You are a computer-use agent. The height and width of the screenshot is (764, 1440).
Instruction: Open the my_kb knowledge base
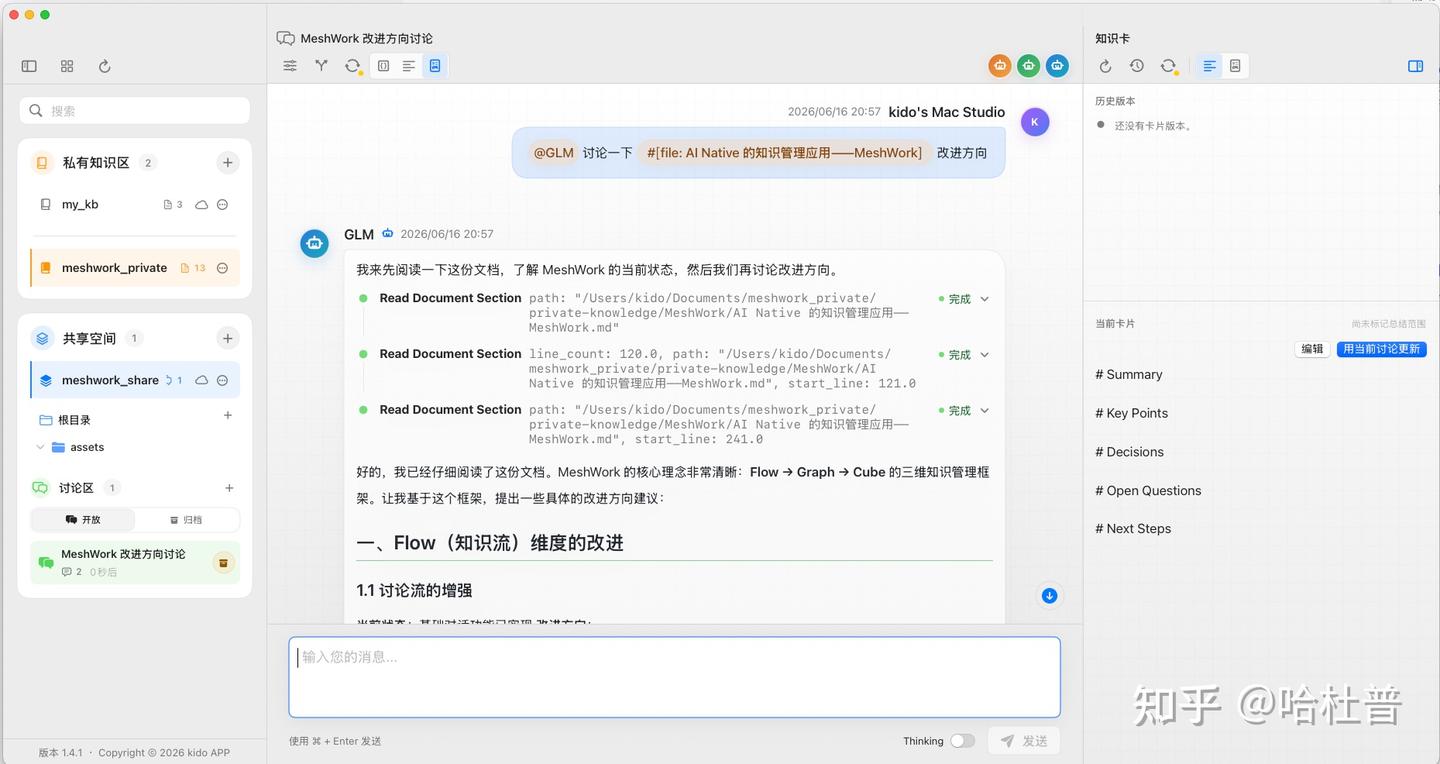point(80,204)
